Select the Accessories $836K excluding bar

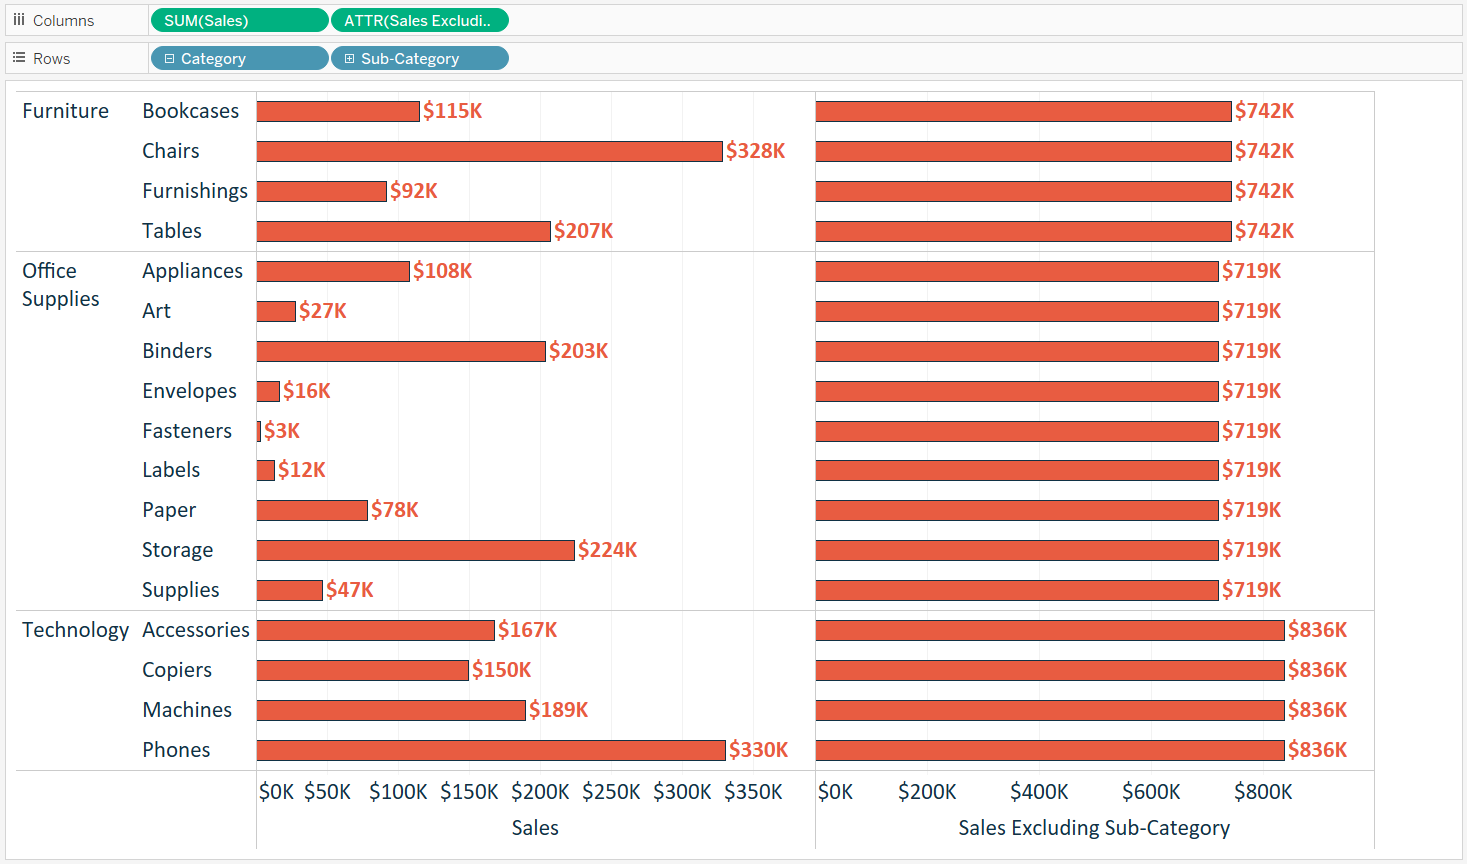[1049, 630]
